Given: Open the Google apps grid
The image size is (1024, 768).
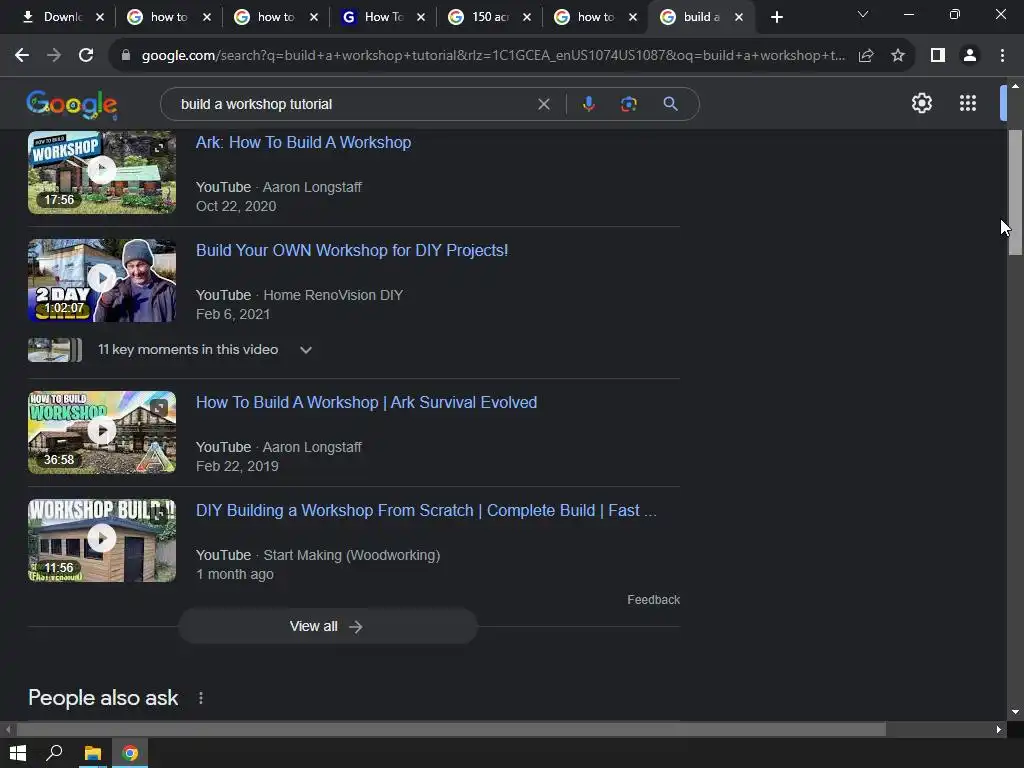Looking at the screenshot, I should [x=968, y=103].
